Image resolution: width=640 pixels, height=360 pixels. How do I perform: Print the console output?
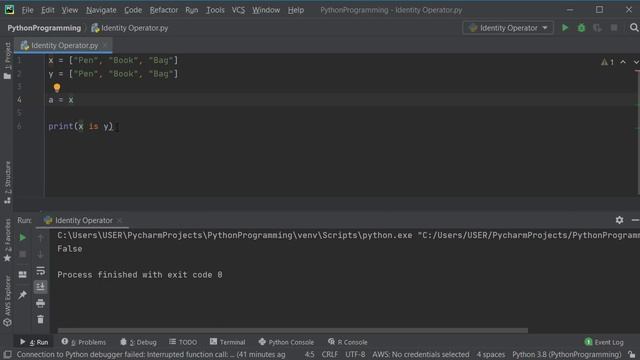[40, 303]
